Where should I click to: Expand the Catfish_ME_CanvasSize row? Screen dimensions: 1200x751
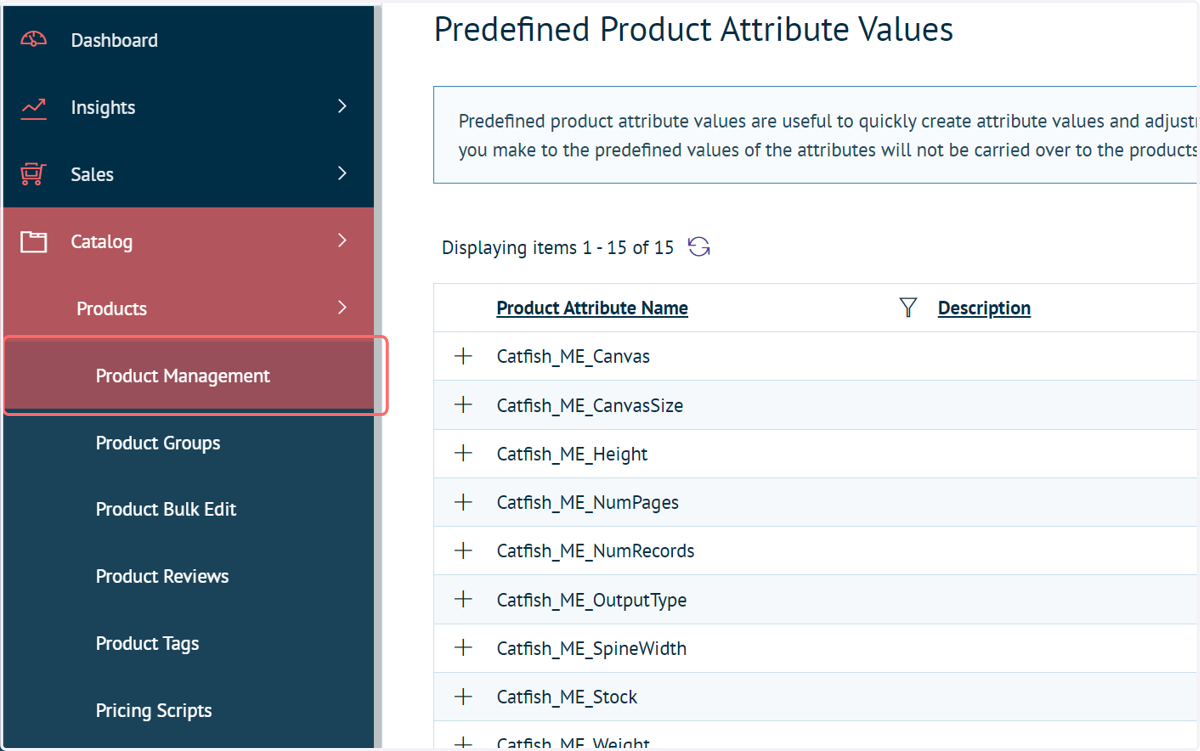click(463, 405)
